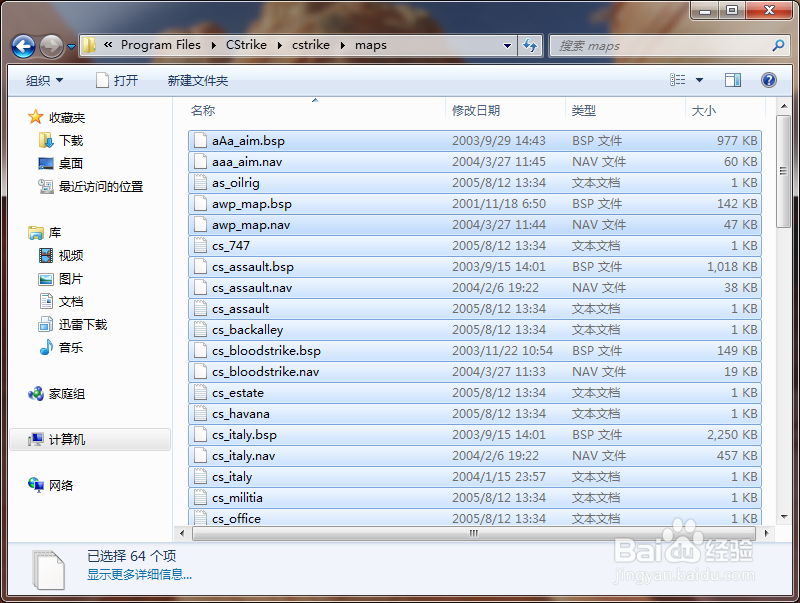Click the cs_bloodstrike.bsp file icon
The image size is (800, 603).
[201, 350]
